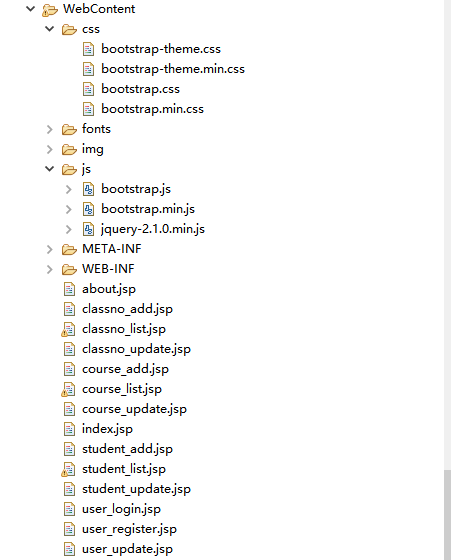
Task: Select bootstrap.min.css file name
Action: pyautogui.click(x=152, y=109)
